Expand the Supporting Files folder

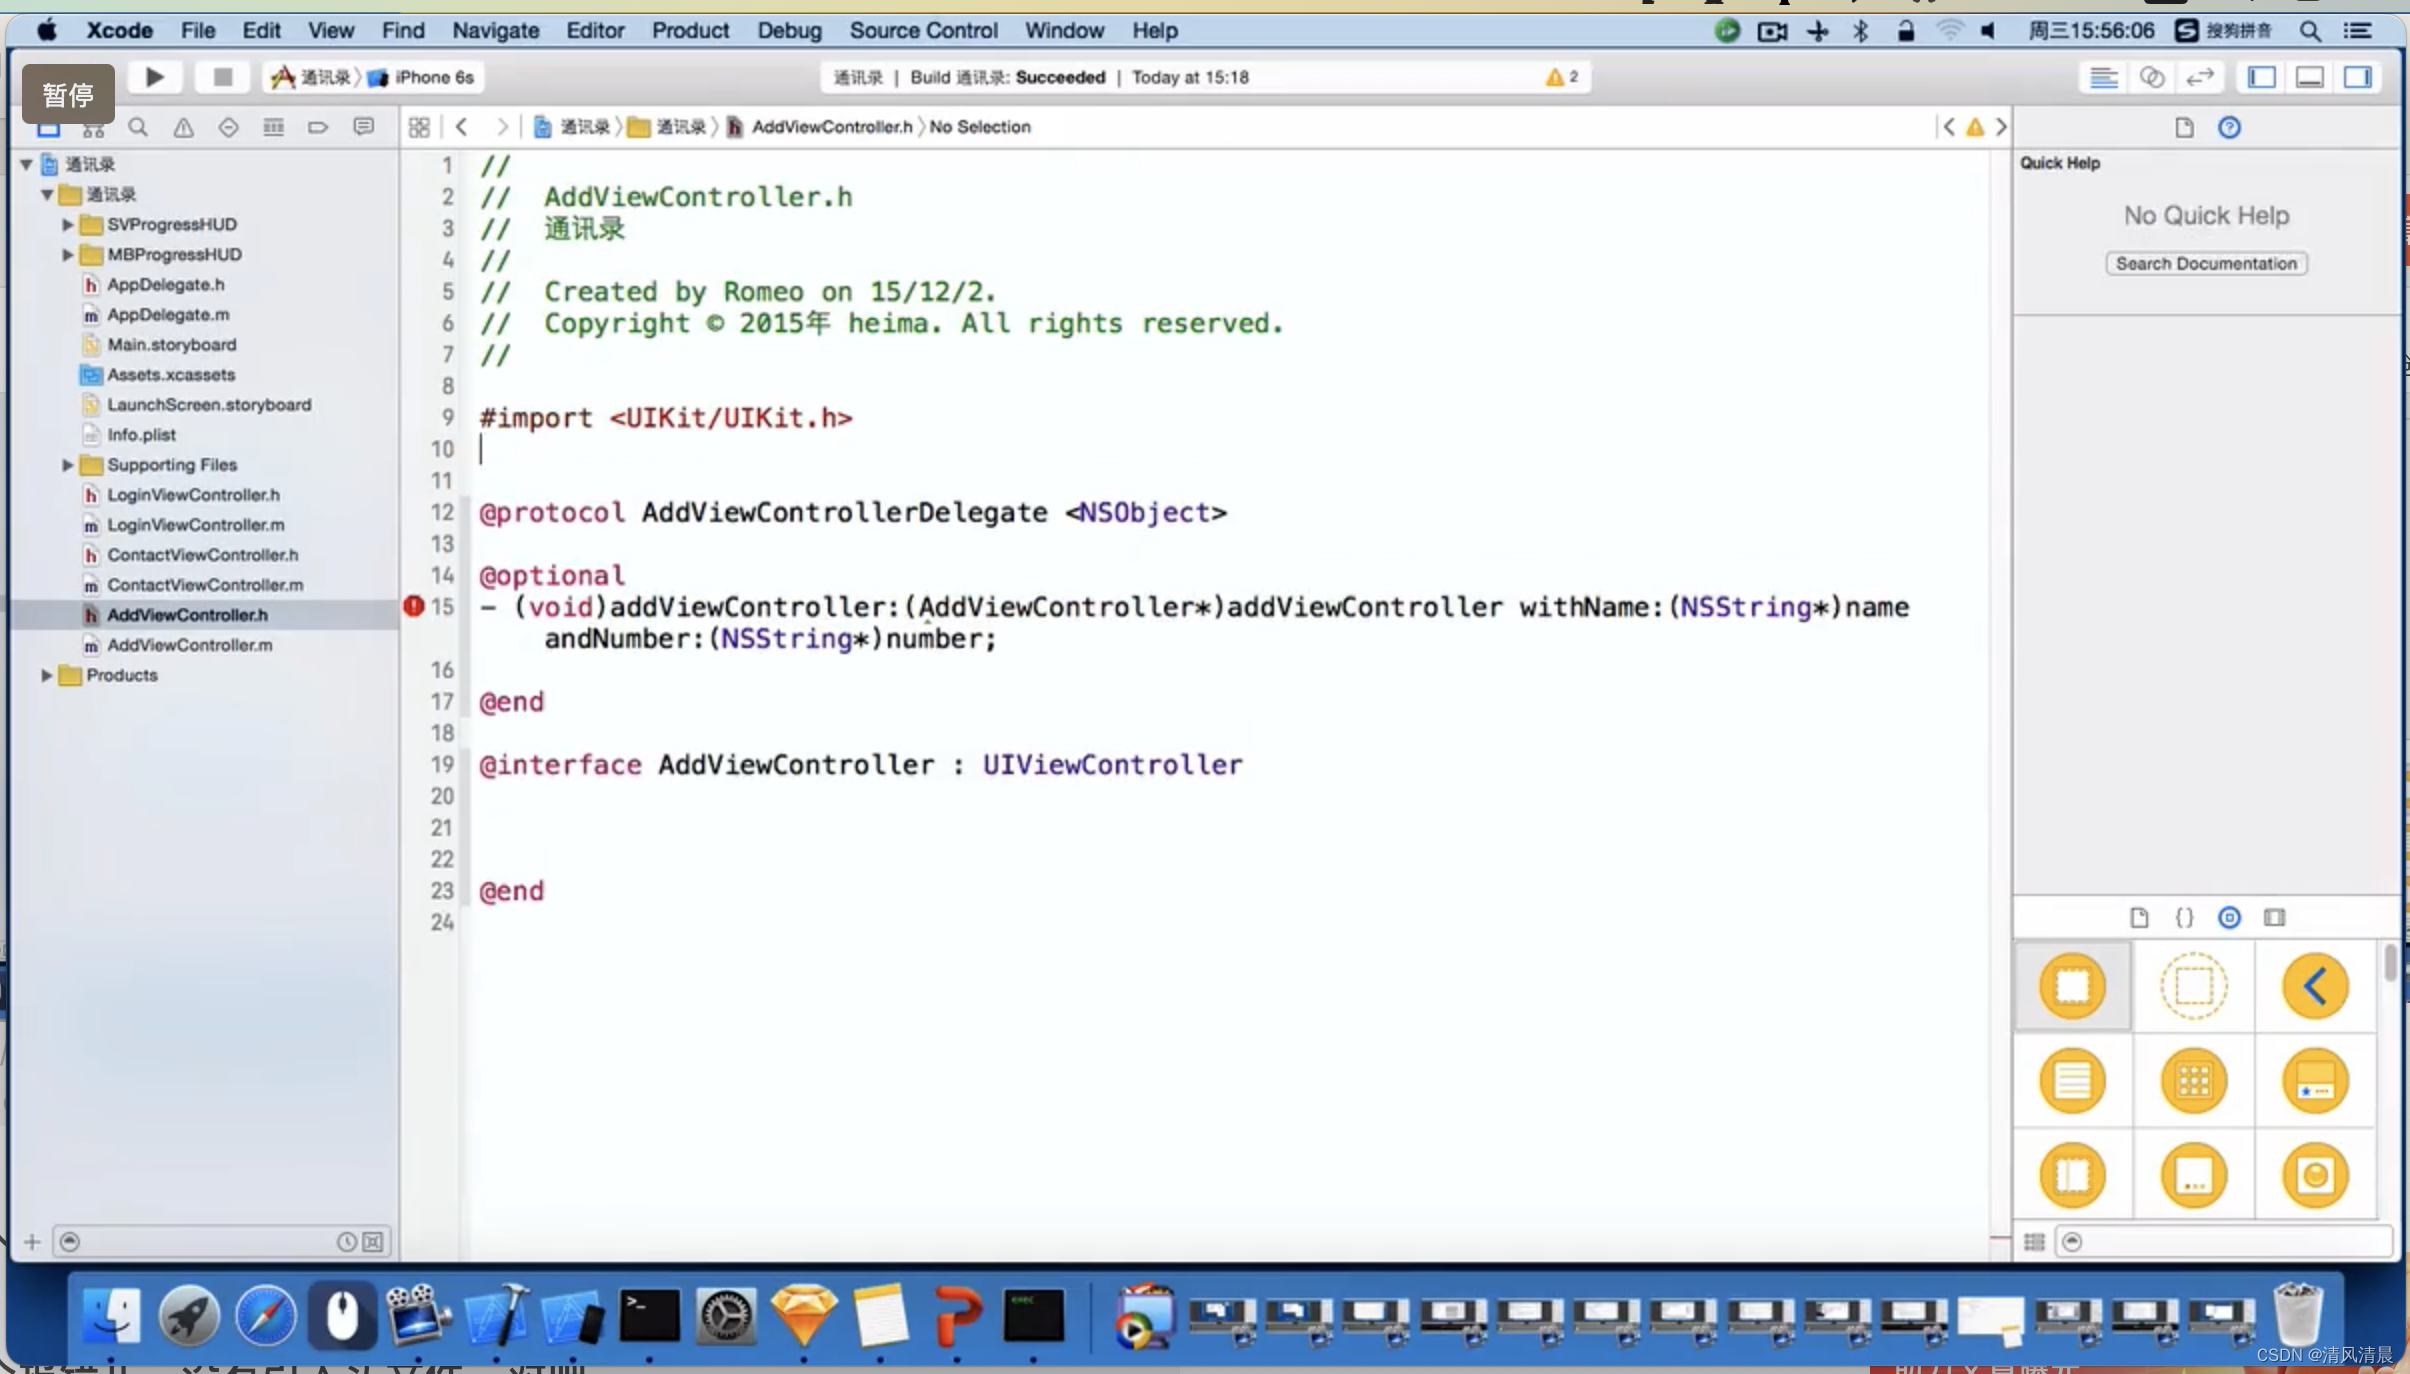(67, 465)
